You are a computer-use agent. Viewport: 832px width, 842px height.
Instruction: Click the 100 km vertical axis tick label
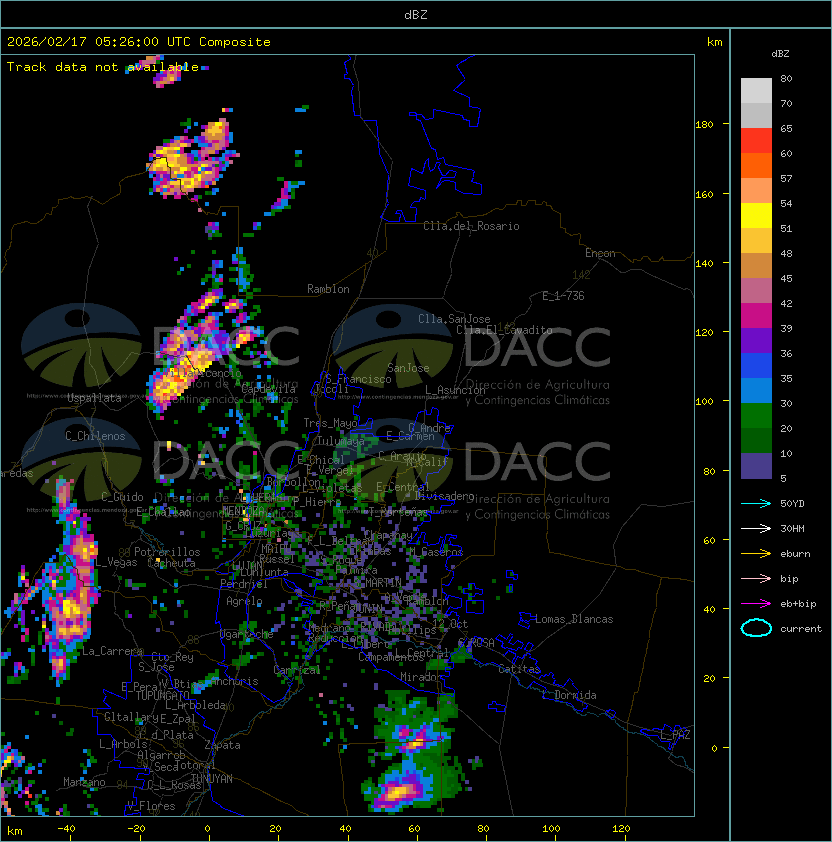(x=704, y=402)
